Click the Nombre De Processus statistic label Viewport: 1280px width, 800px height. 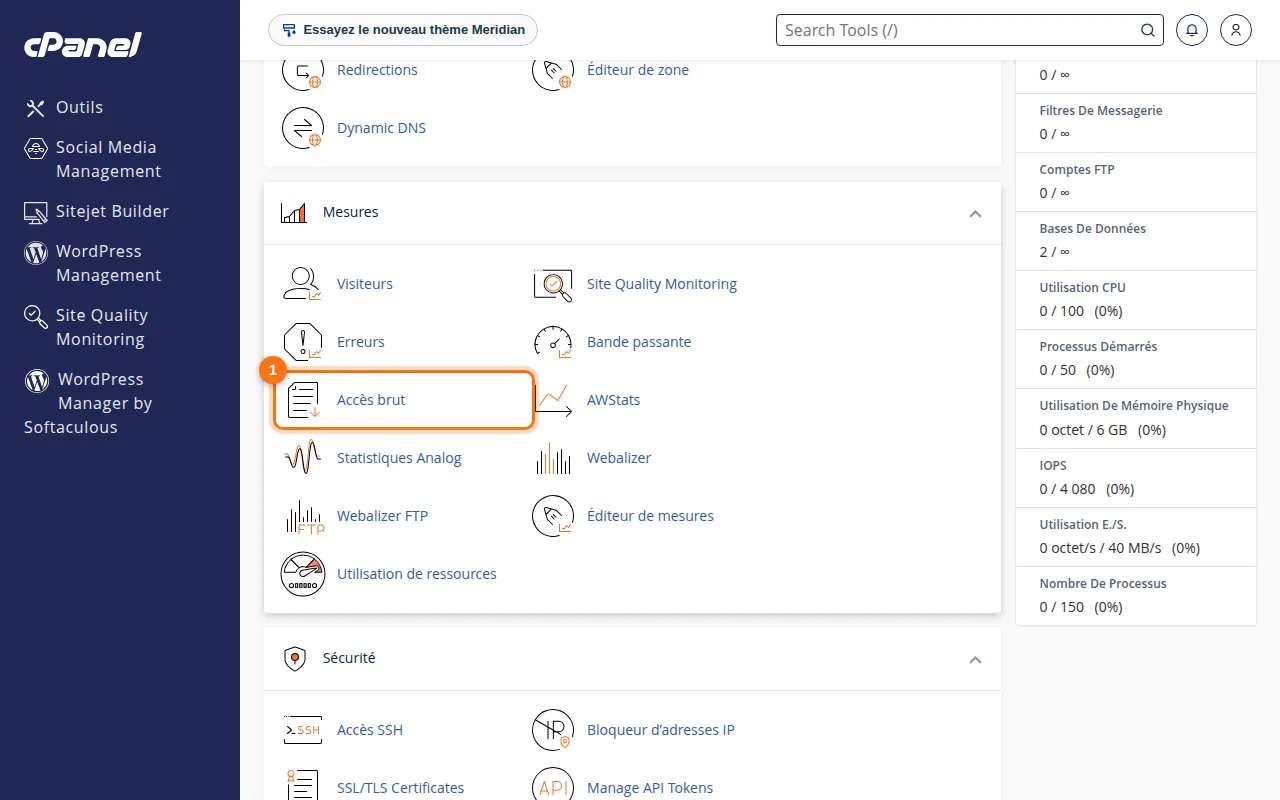click(1103, 584)
